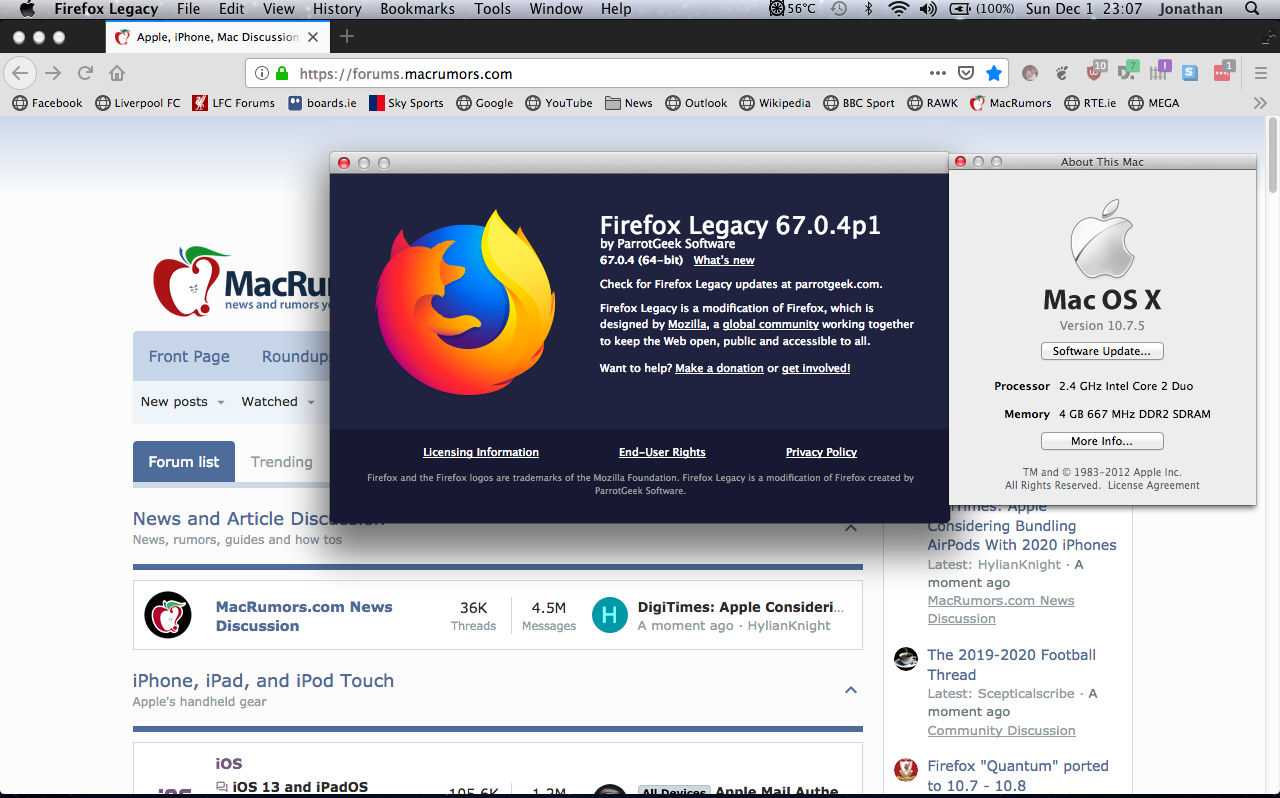This screenshot has height=798, width=1280.
Task: Open the Wikipedia bookmark
Action: click(775, 103)
